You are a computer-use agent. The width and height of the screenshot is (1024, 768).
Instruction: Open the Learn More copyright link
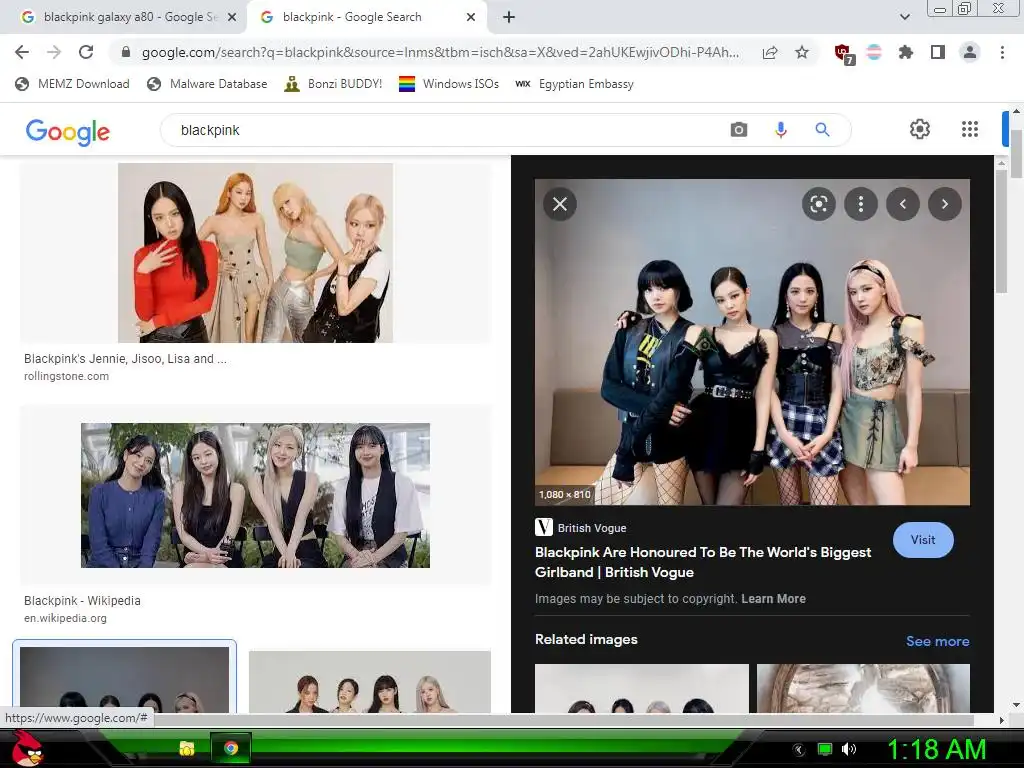coord(773,599)
